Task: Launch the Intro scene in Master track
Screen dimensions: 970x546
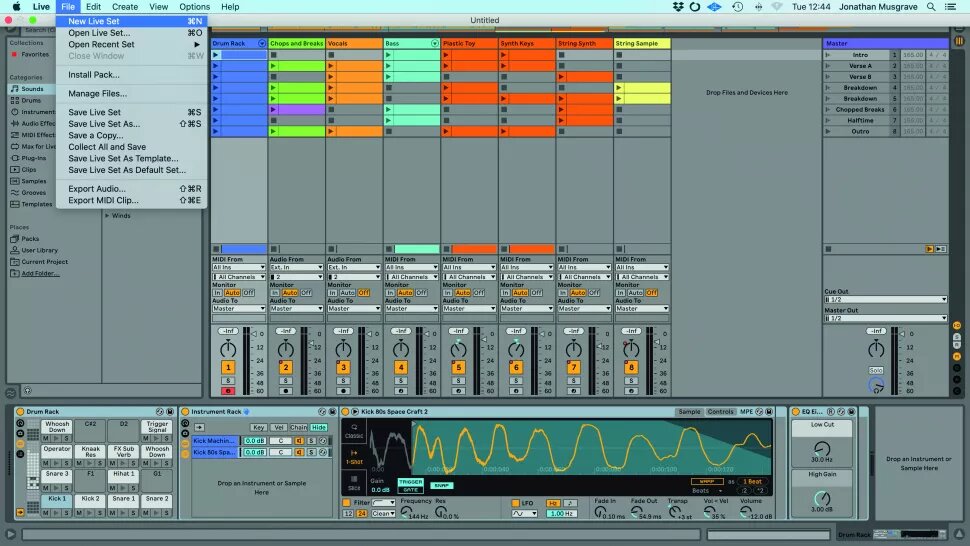Action: coord(828,54)
